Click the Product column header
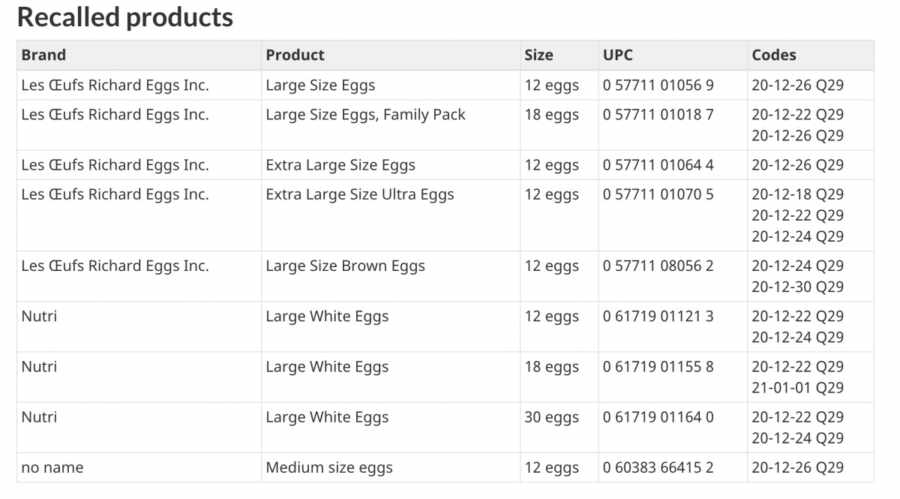Viewport: 900px width, 499px height. pyautogui.click(x=391, y=55)
